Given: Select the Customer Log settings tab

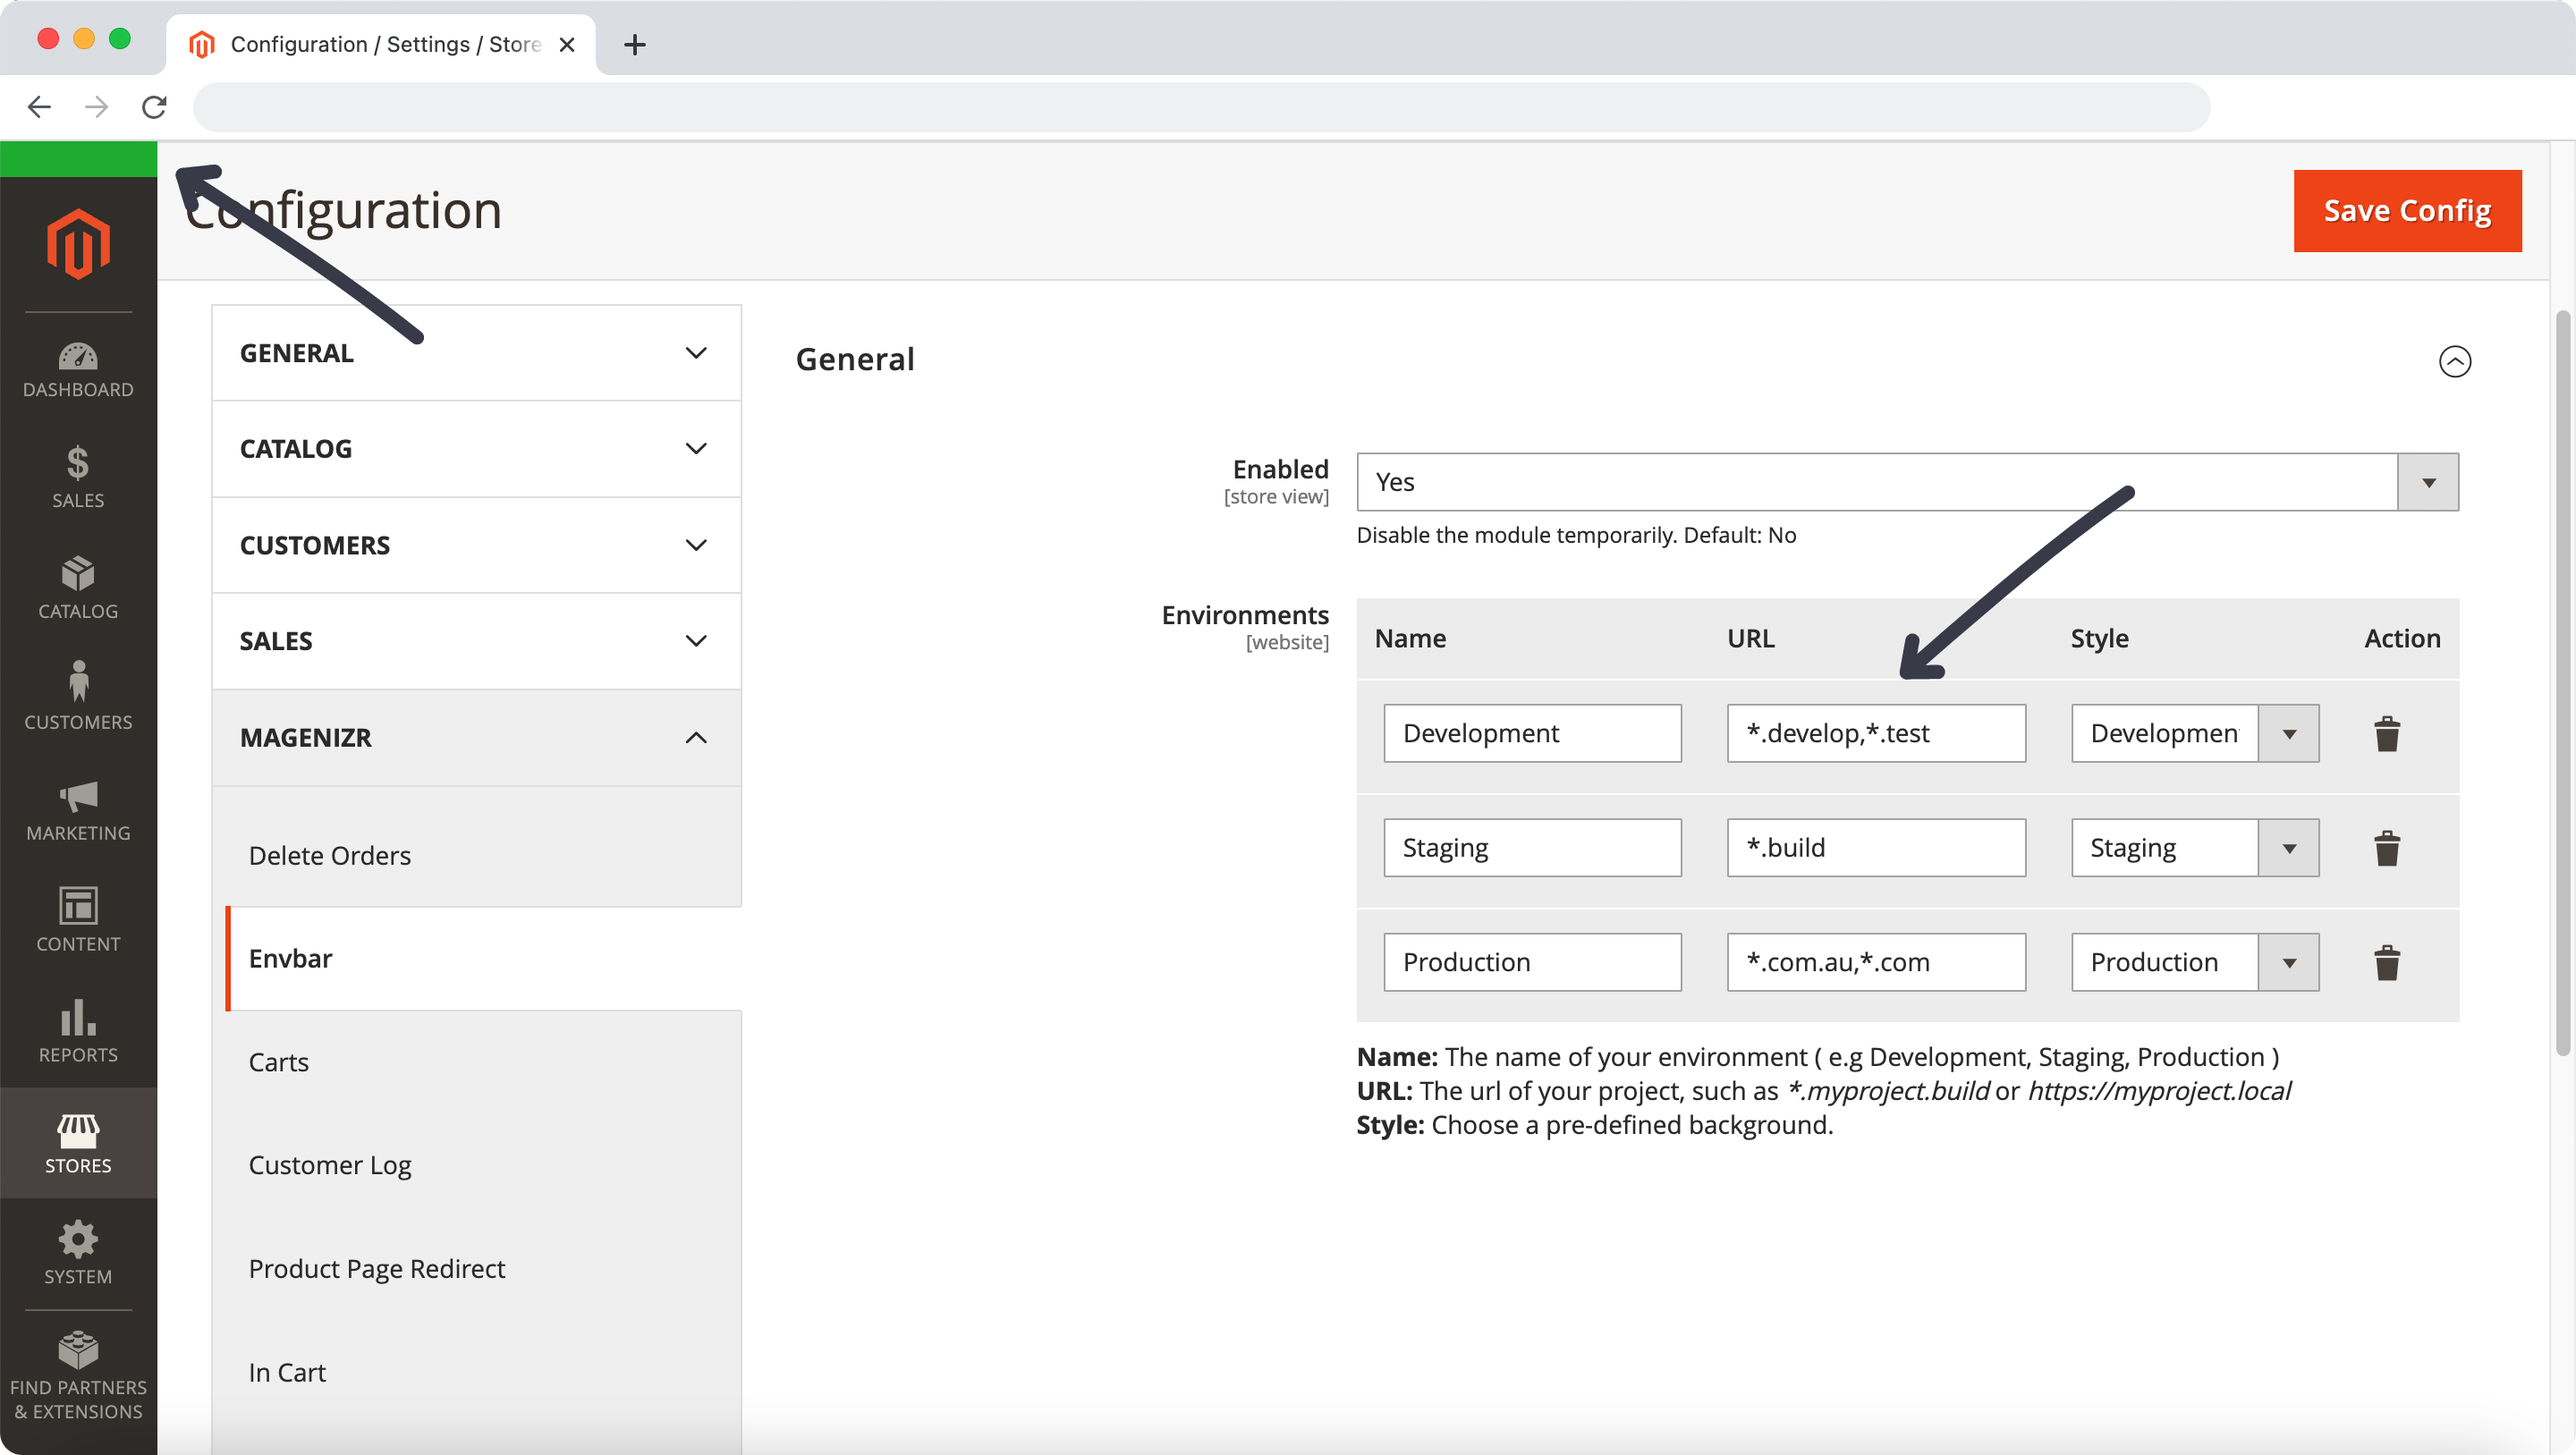Looking at the screenshot, I should [x=330, y=1165].
